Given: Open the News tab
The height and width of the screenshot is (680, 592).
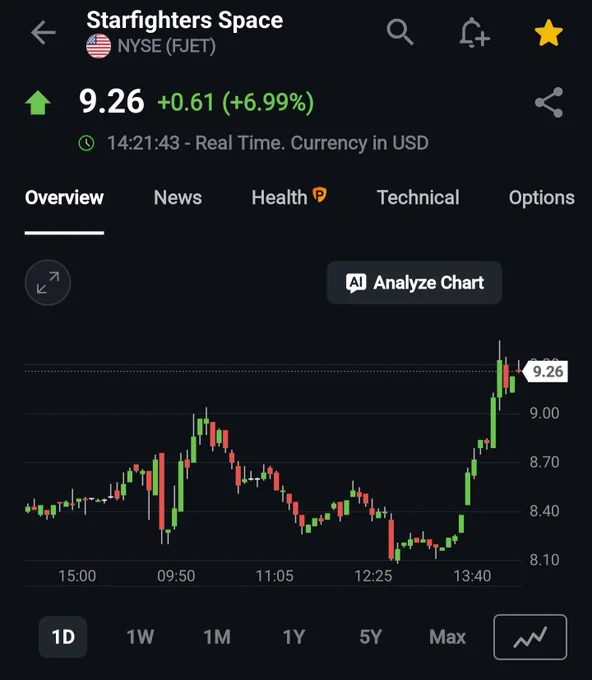Looking at the screenshot, I should [178, 198].
